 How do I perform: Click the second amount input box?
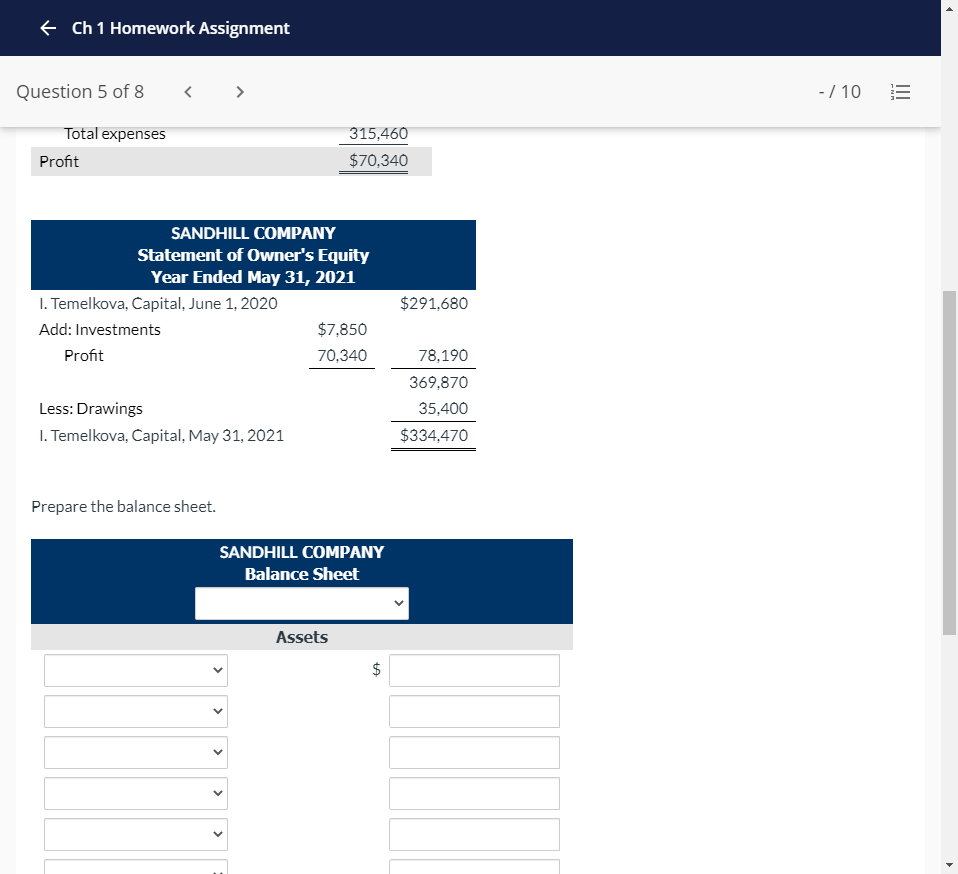click(x=474, y=711)
